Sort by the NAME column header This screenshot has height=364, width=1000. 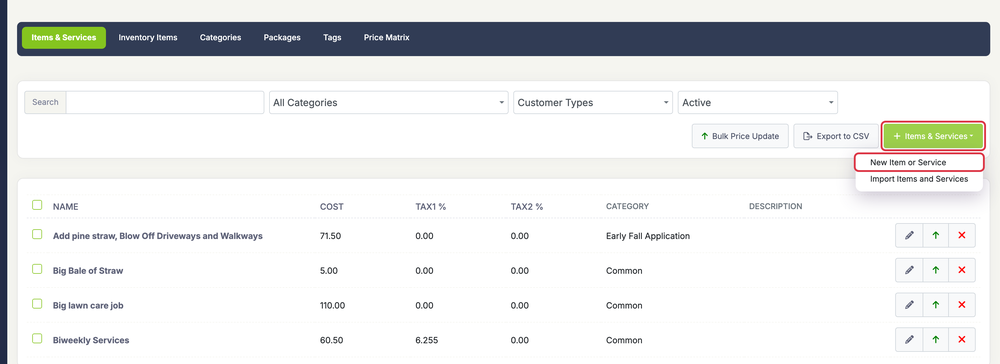tap(66, 207)
